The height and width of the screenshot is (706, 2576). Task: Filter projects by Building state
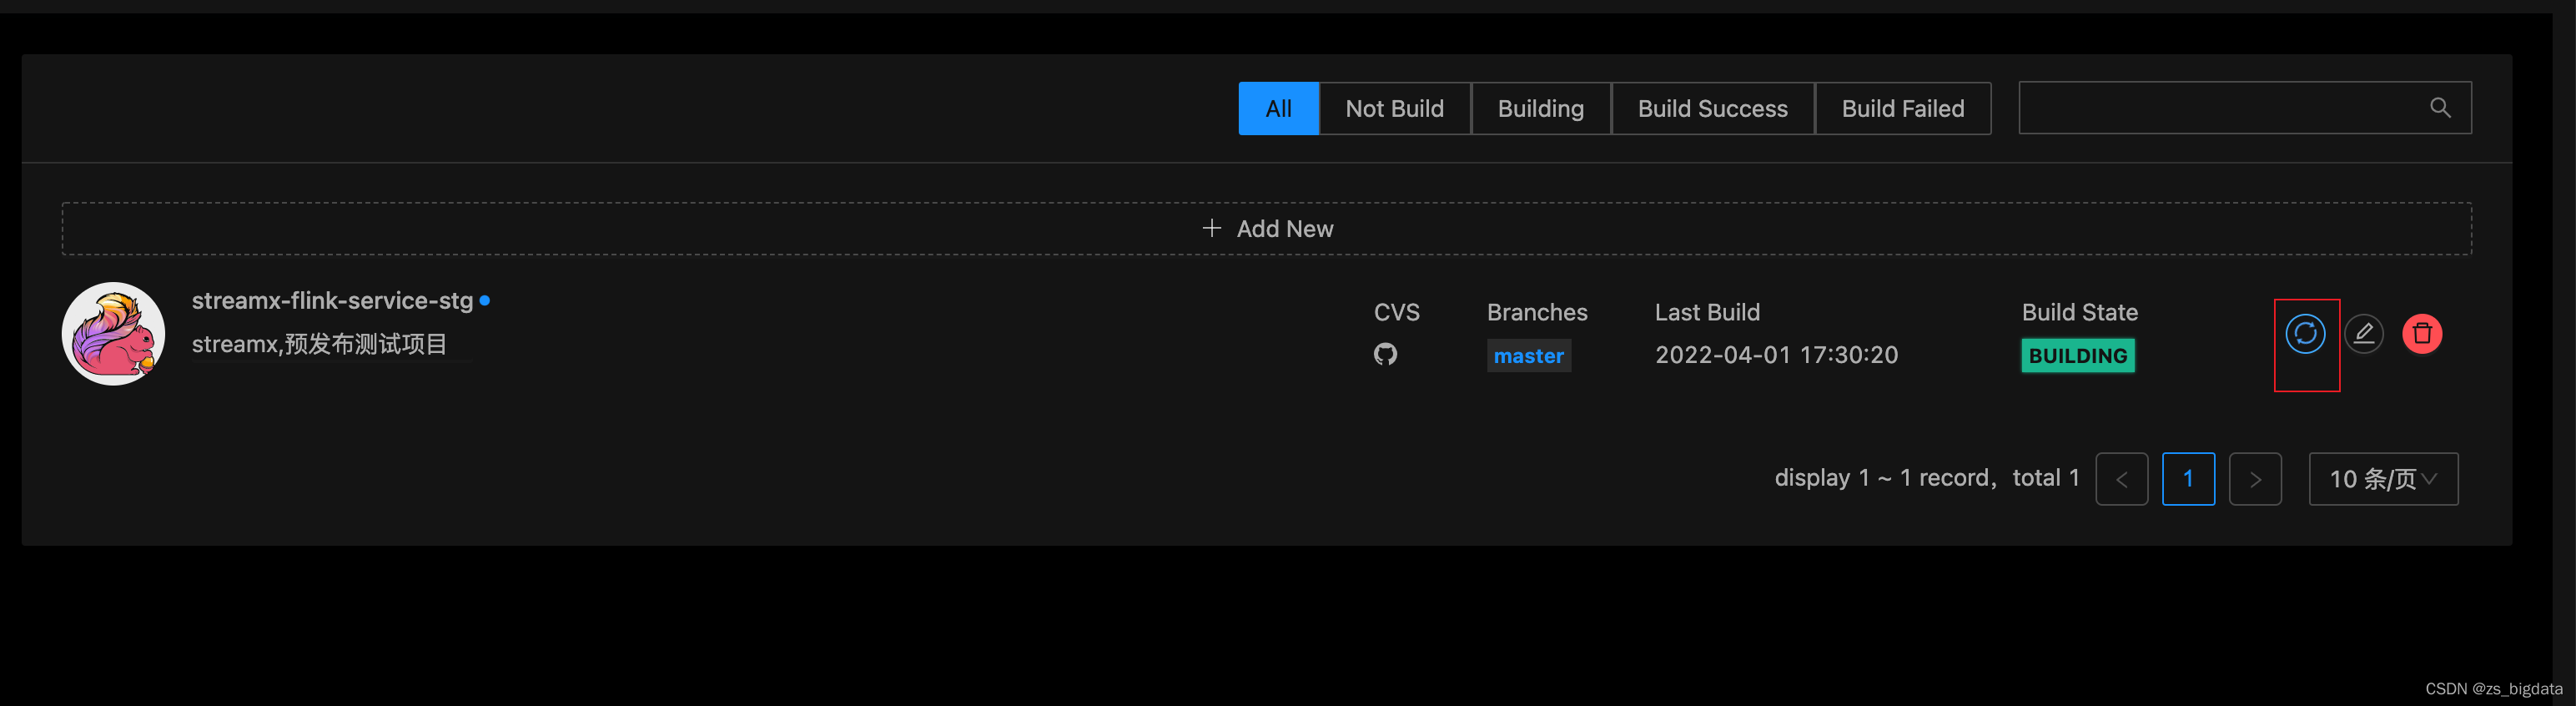(1540, 108)
